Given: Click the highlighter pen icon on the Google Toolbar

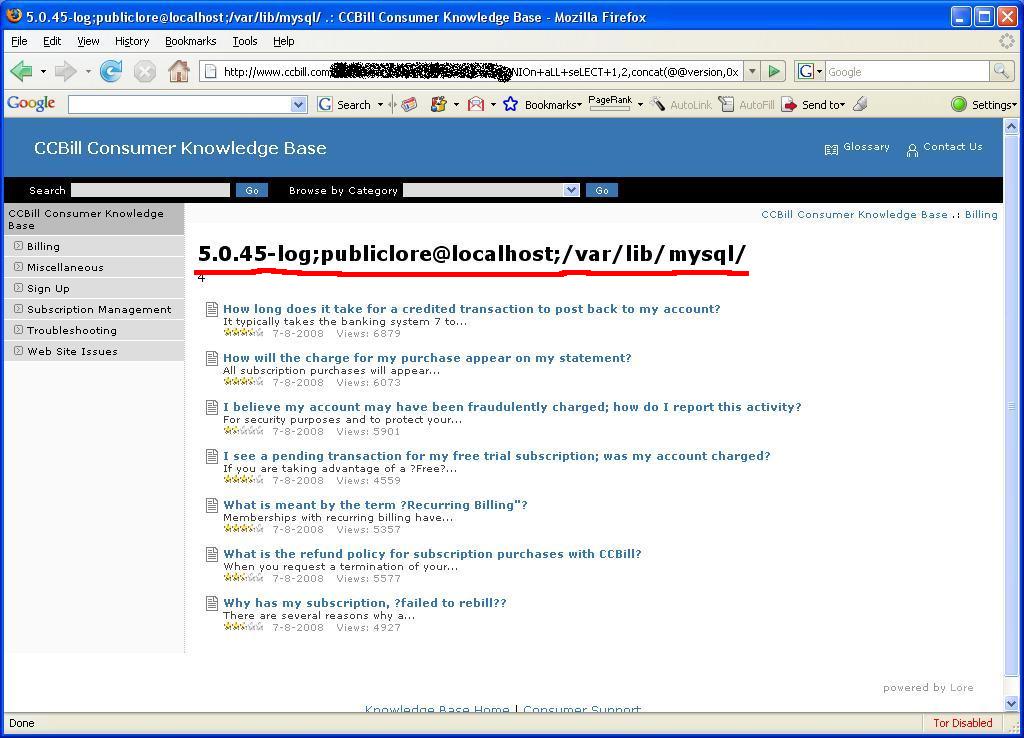Looking at the screenshot, I should pyautogui.click(x=861, y=104).
